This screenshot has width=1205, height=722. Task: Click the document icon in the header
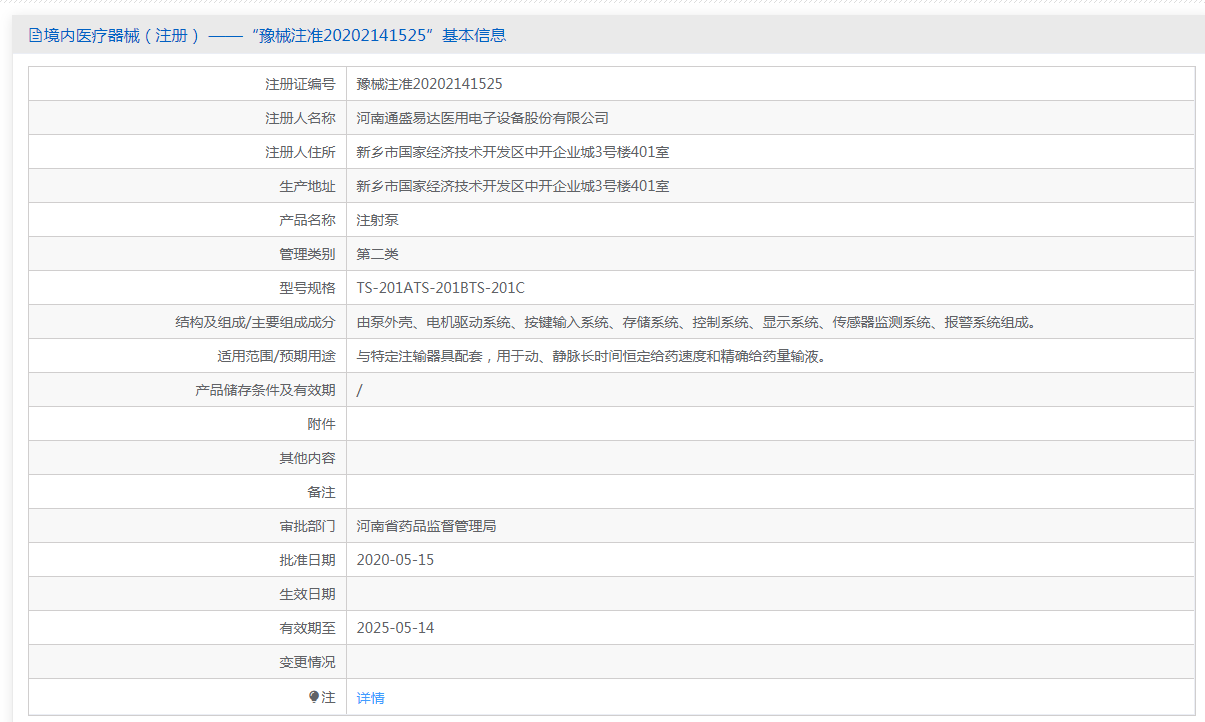pyautogui.click(x=36, y=36)
